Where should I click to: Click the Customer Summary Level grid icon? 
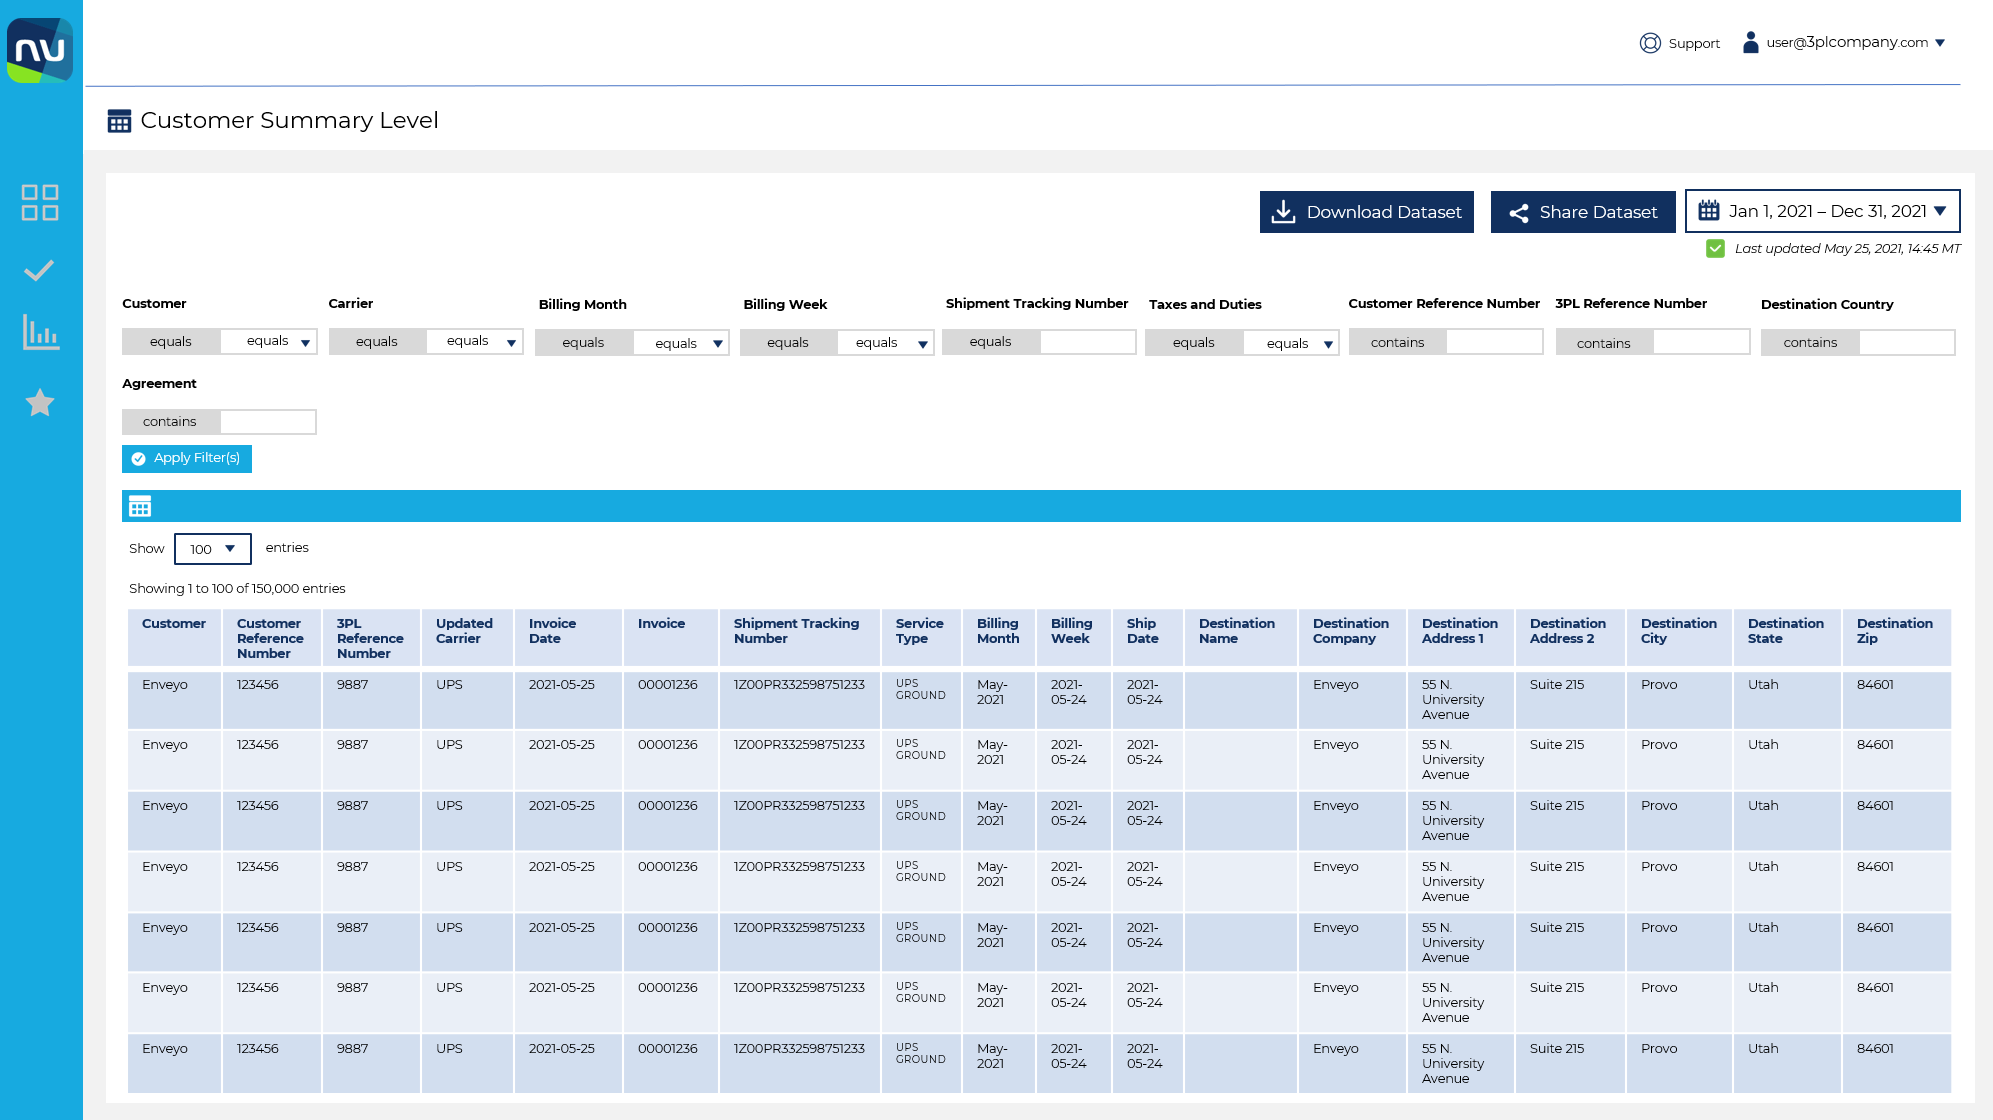click(x=119, y=120)
